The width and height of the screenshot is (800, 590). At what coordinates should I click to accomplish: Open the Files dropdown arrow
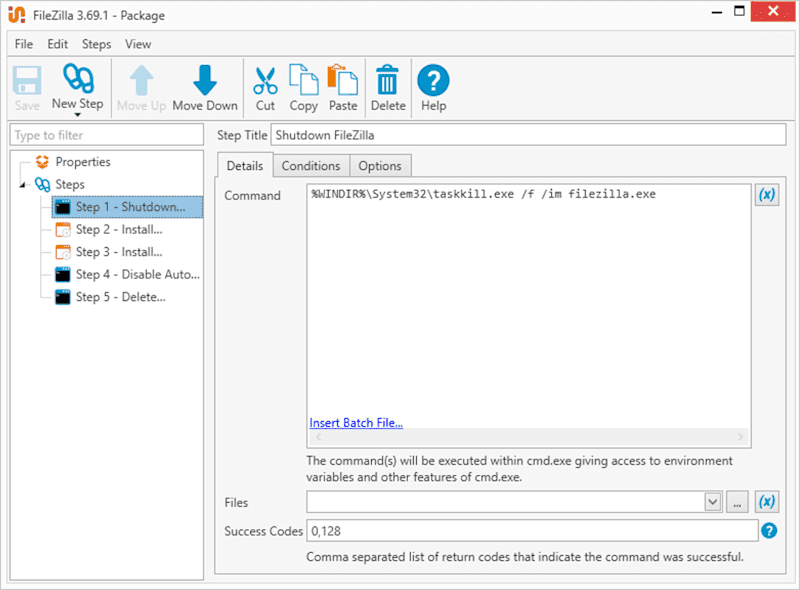[713, 502]
